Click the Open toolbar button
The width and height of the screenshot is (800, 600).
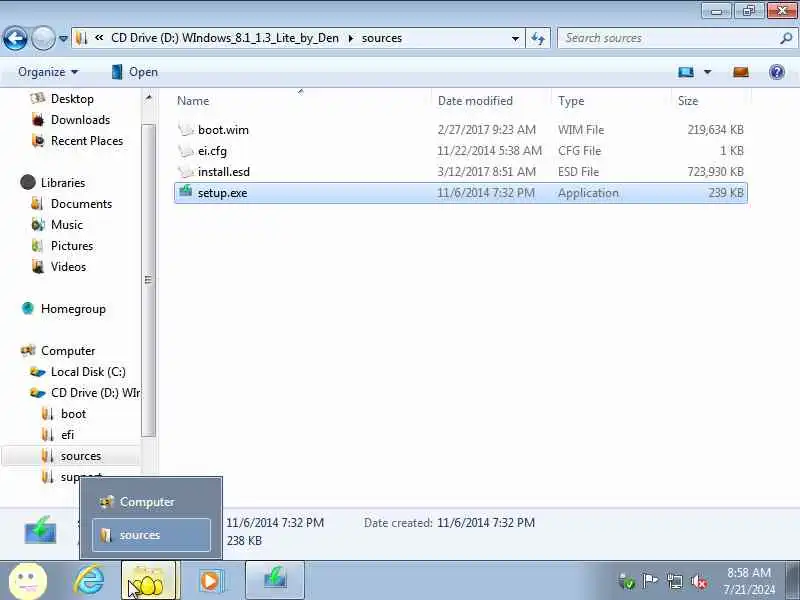tap(135, 72)
